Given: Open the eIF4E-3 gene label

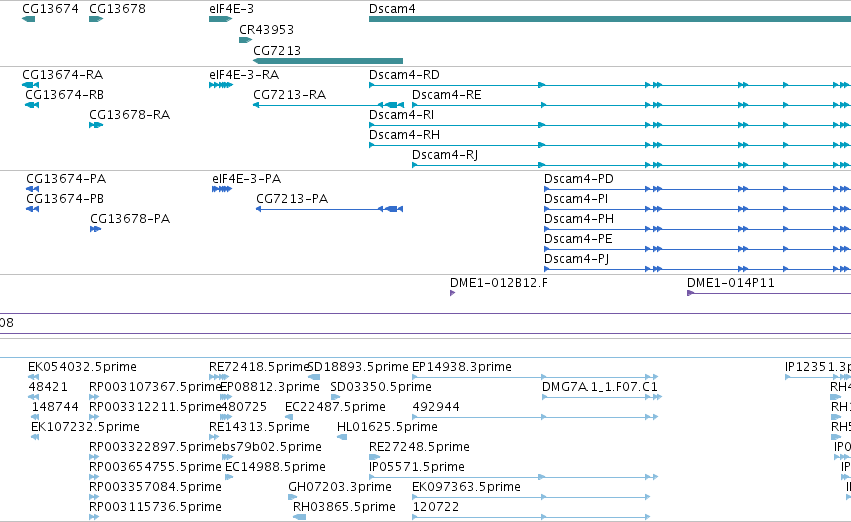Looking at the screenshot, I should pos(231,9).
